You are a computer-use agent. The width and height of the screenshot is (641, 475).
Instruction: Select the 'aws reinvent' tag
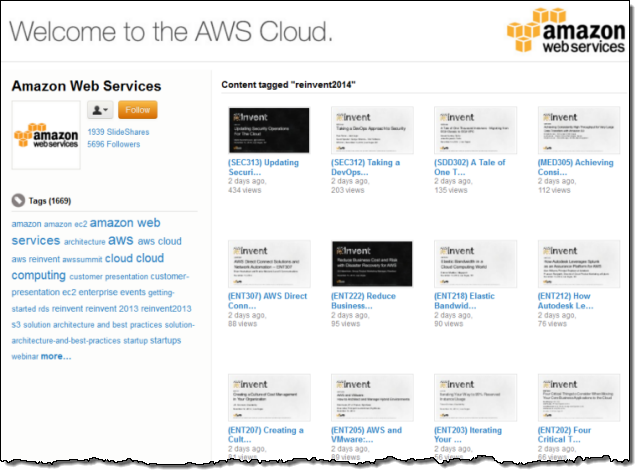[x=36, y=259]
